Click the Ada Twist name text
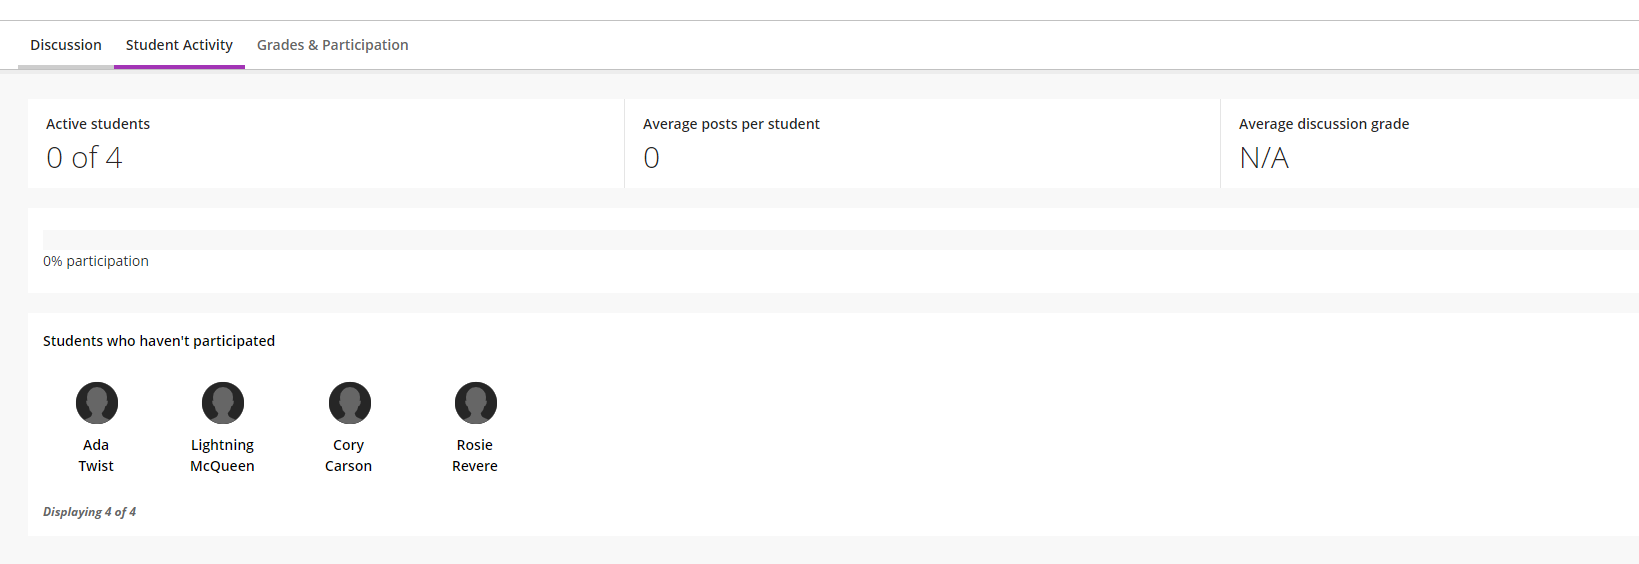 click(x=96, y=455)
